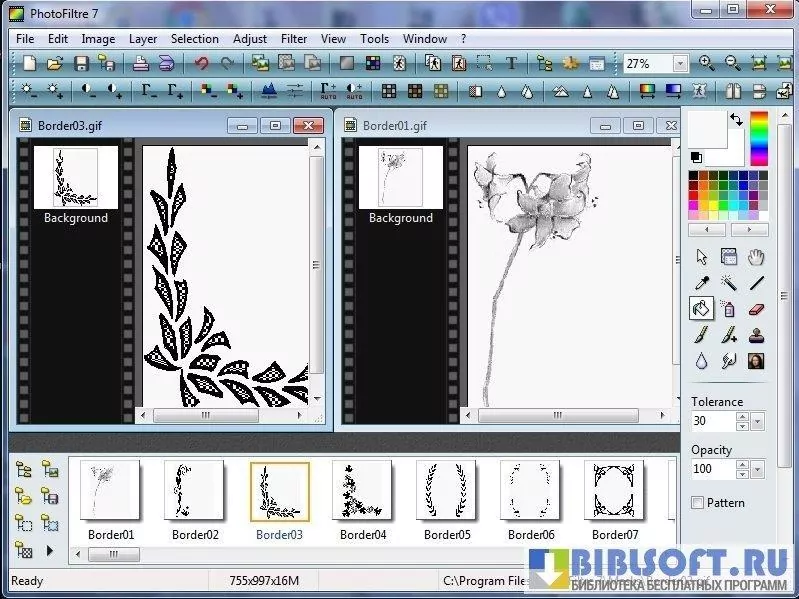Open the Opacity value dropdown

tap(757, 469)
